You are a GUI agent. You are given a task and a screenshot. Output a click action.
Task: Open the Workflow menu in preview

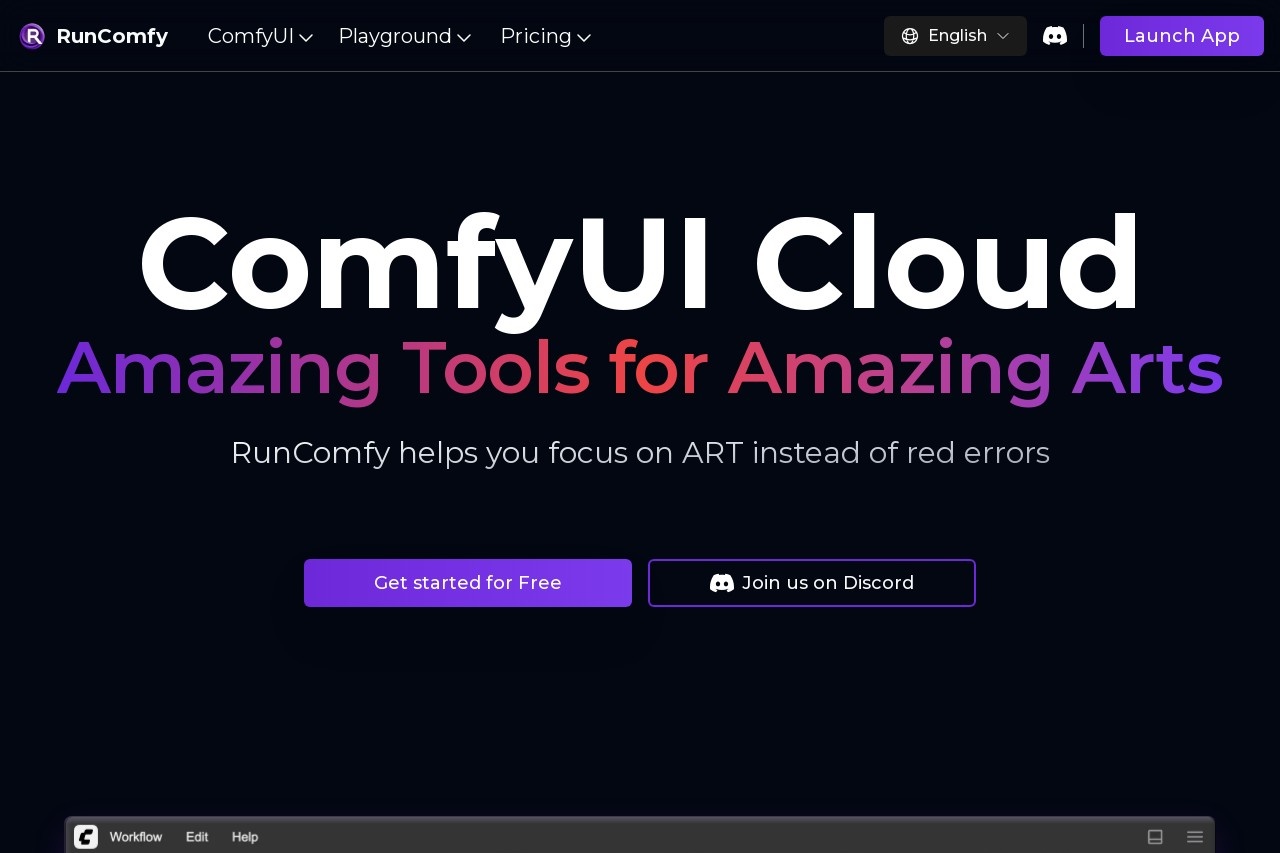[x=136, y=837]
